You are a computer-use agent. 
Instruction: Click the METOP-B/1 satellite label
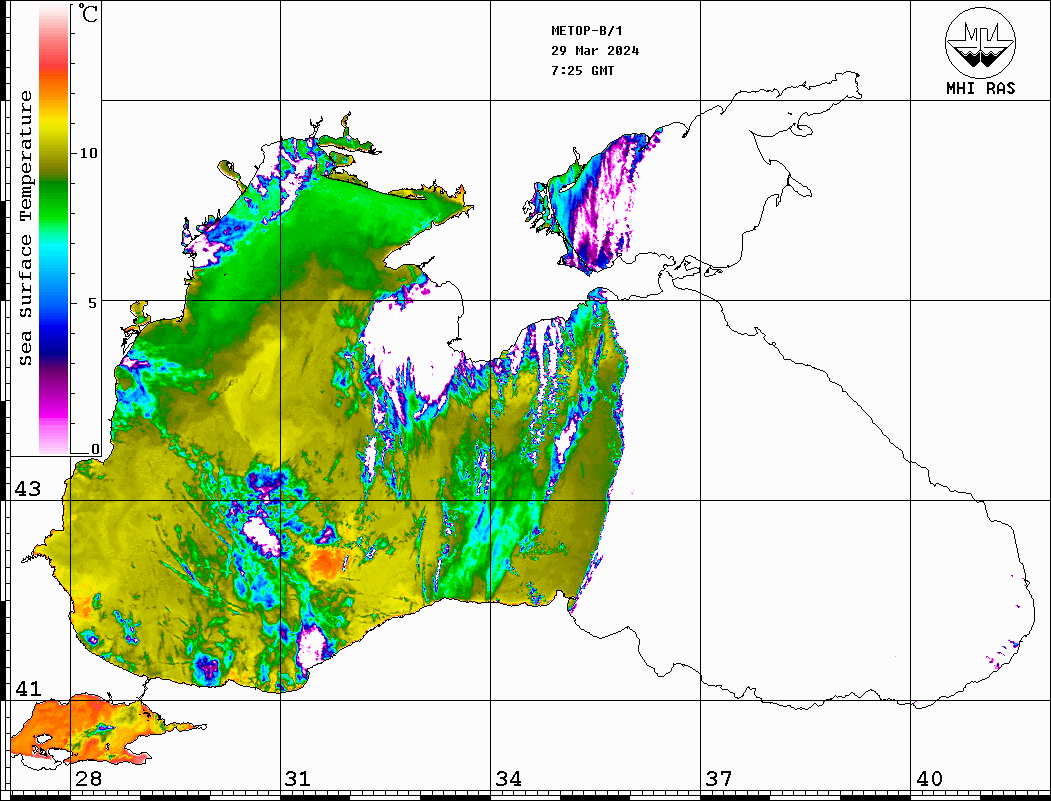(587, 30)
